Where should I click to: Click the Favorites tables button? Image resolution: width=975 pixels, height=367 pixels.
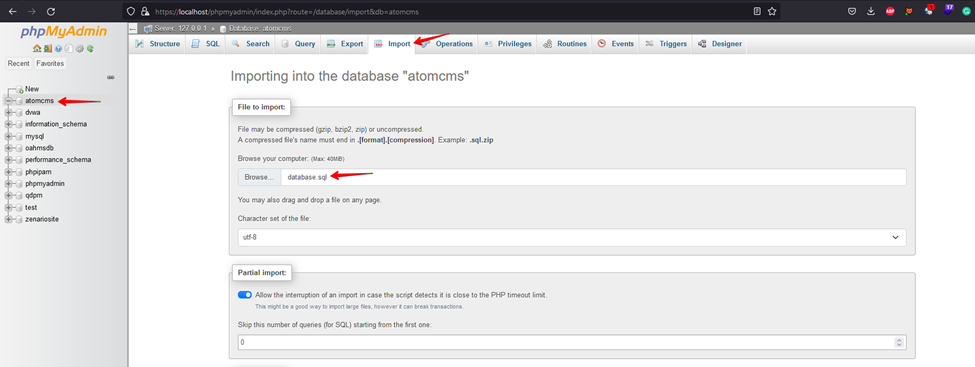point(50,63)
